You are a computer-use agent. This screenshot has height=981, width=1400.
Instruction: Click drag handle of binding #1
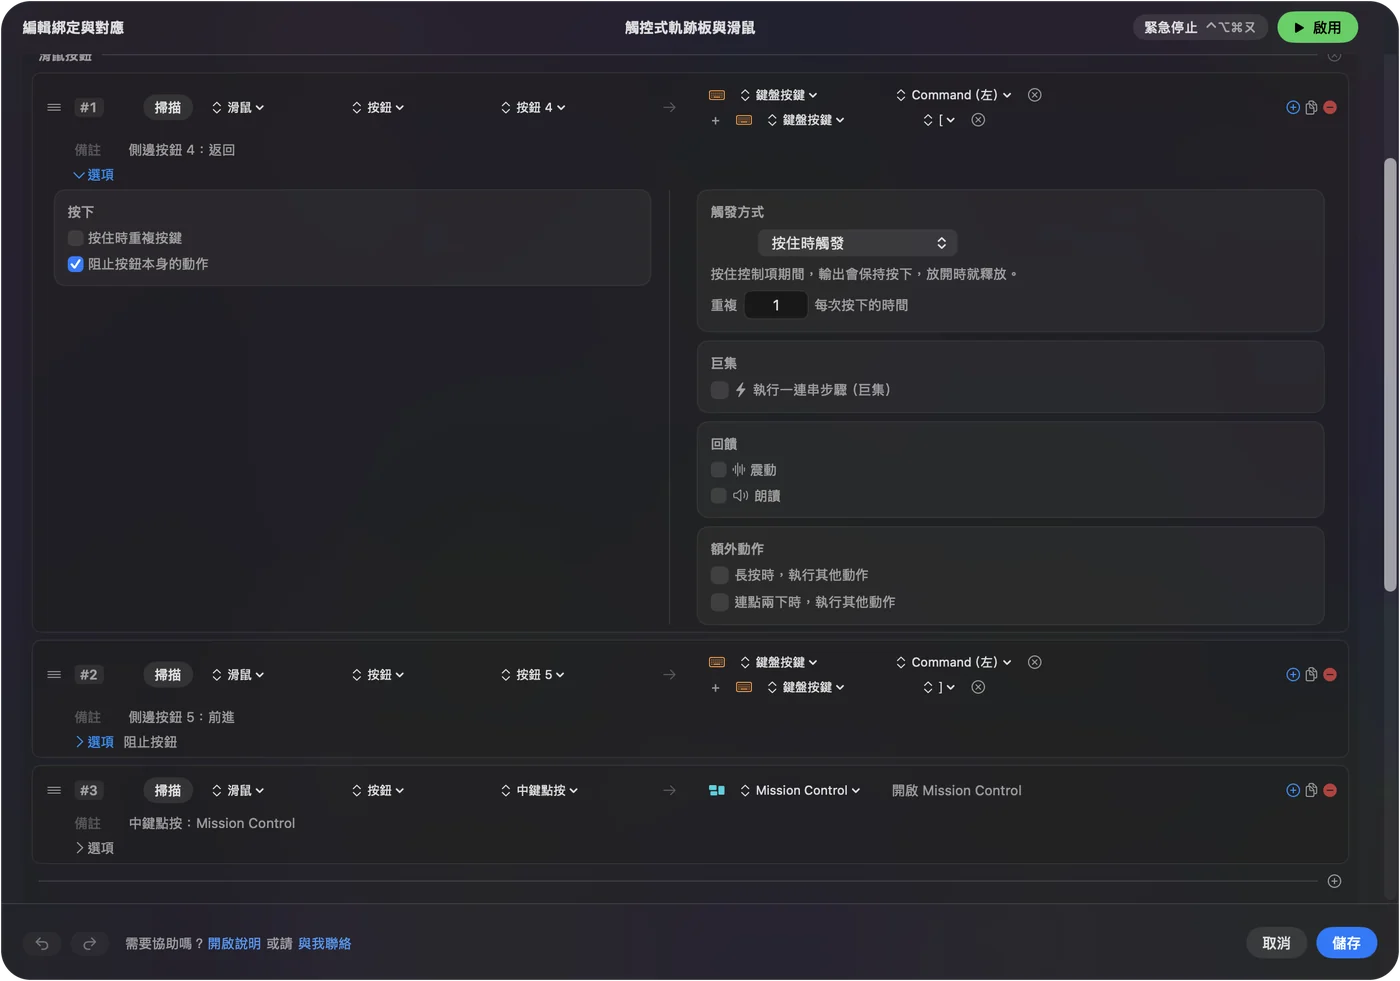tap(54, 107)
